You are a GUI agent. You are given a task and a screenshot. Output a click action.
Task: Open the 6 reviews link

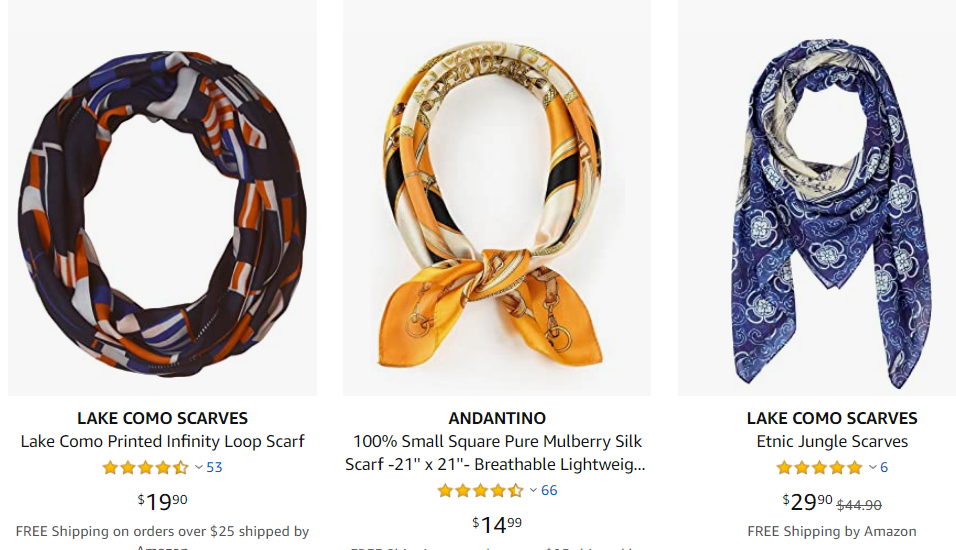(883, 468)
